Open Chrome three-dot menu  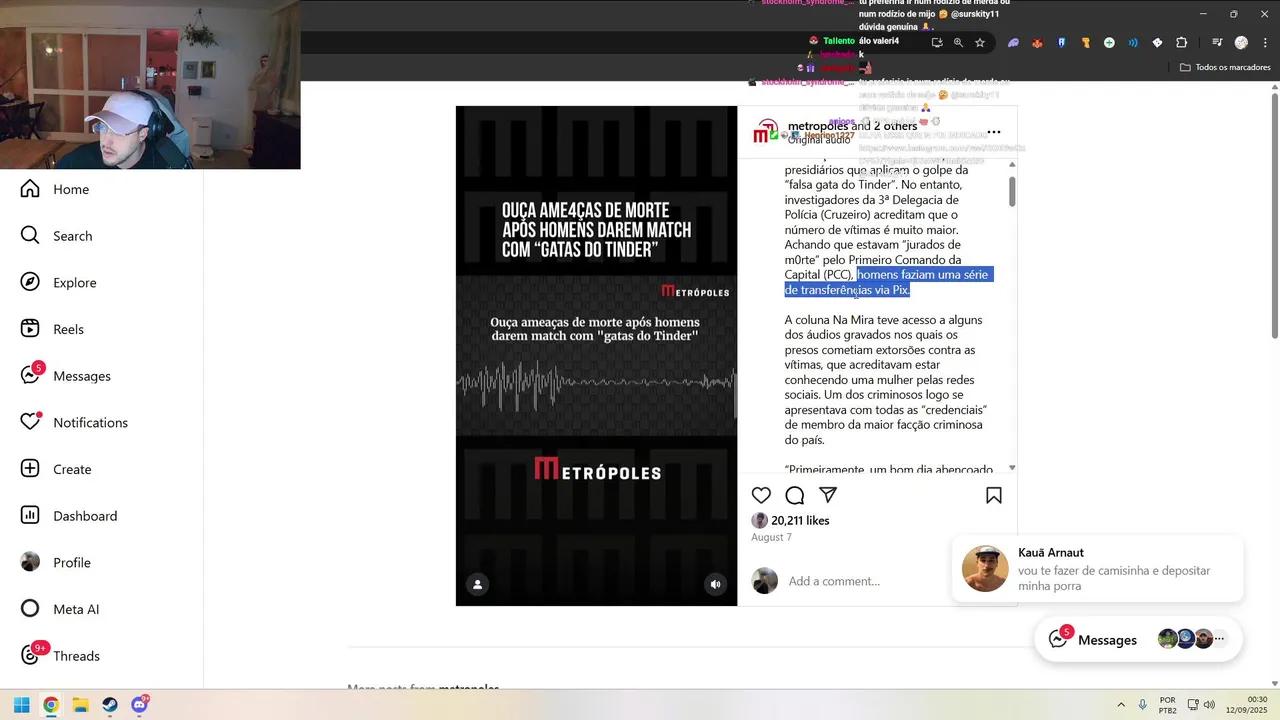click(x=1264, y=43)
